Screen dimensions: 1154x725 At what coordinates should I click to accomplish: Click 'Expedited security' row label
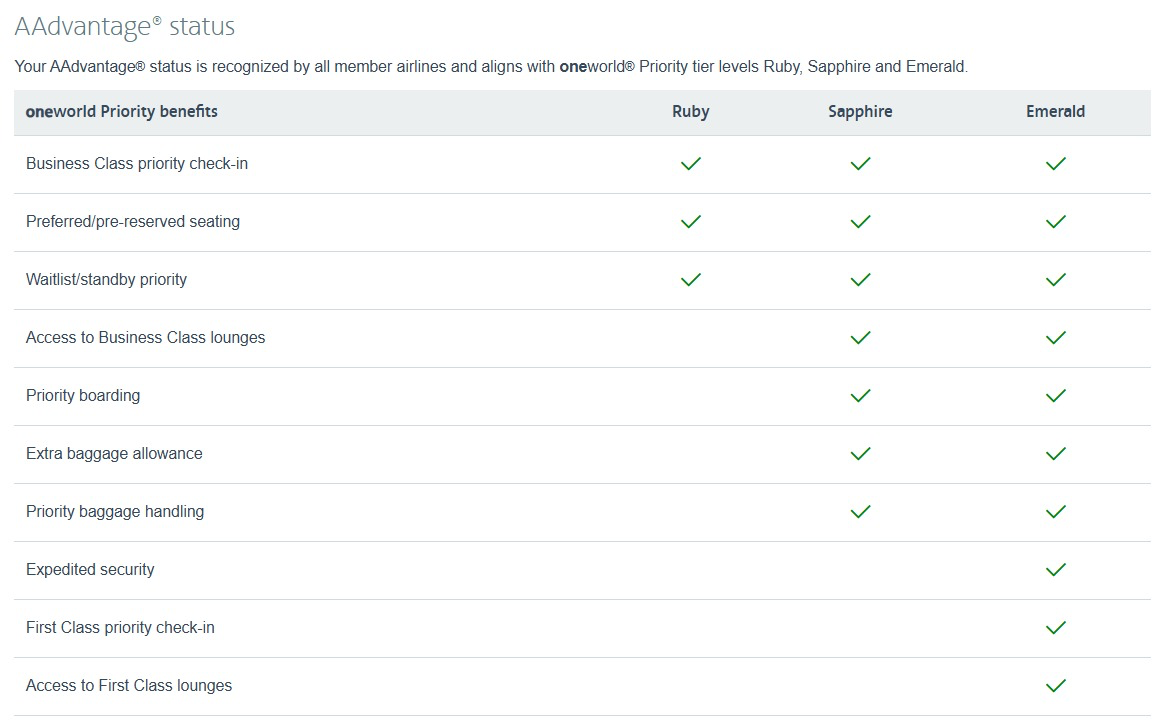point(90,570)
